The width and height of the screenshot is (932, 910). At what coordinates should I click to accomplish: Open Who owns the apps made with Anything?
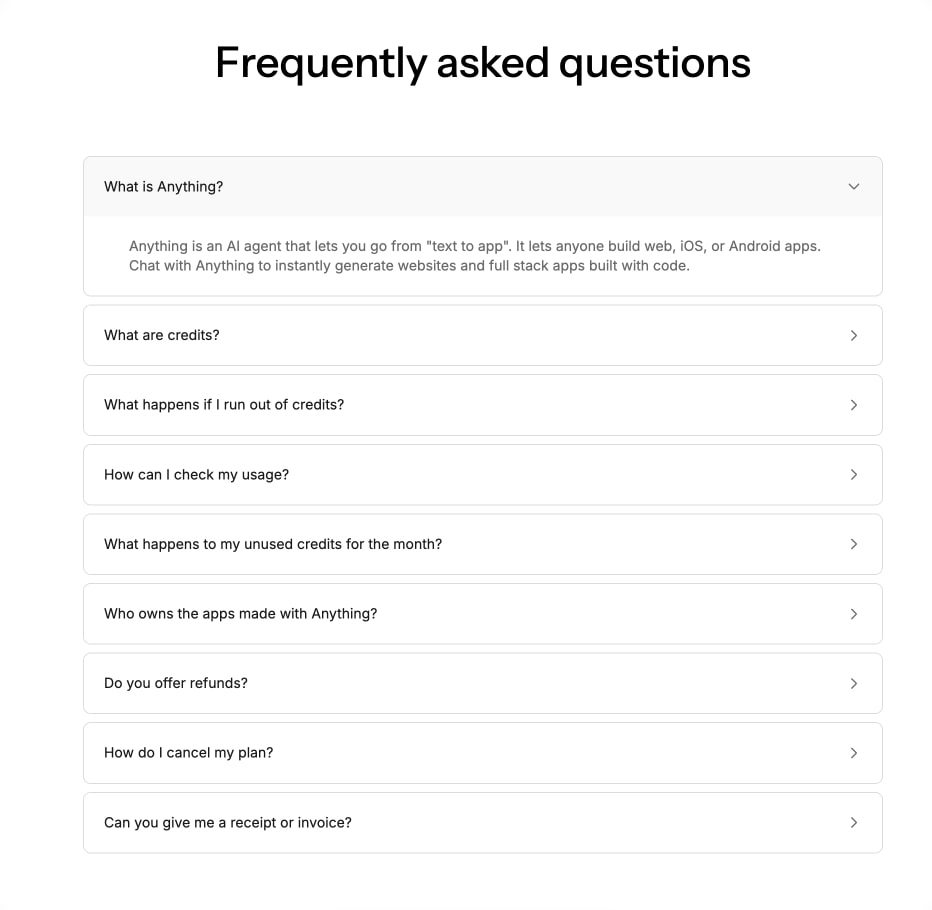(483, 613)
